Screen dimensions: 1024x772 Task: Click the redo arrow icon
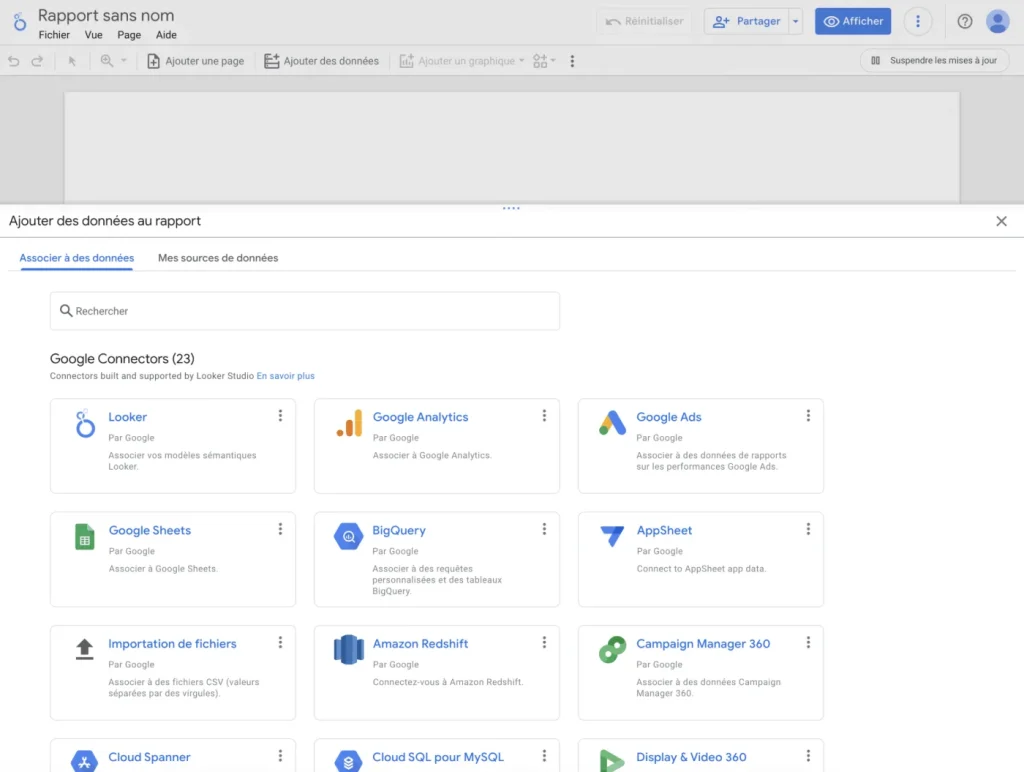click(37, 61)
